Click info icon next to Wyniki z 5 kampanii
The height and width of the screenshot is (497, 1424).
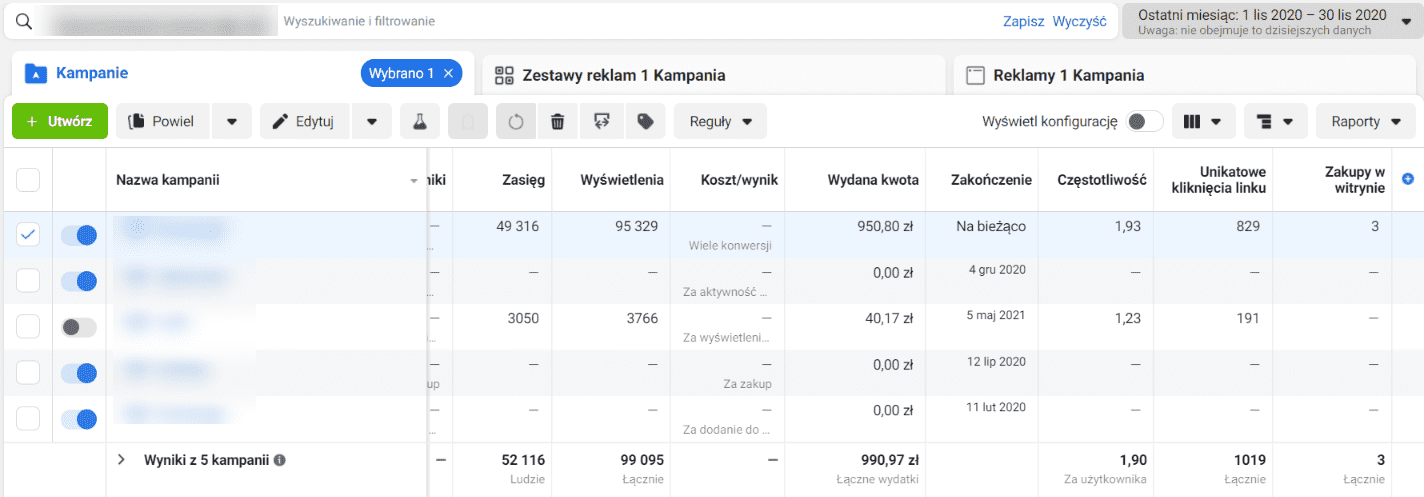pyautogui.click(x=280, y=461)
